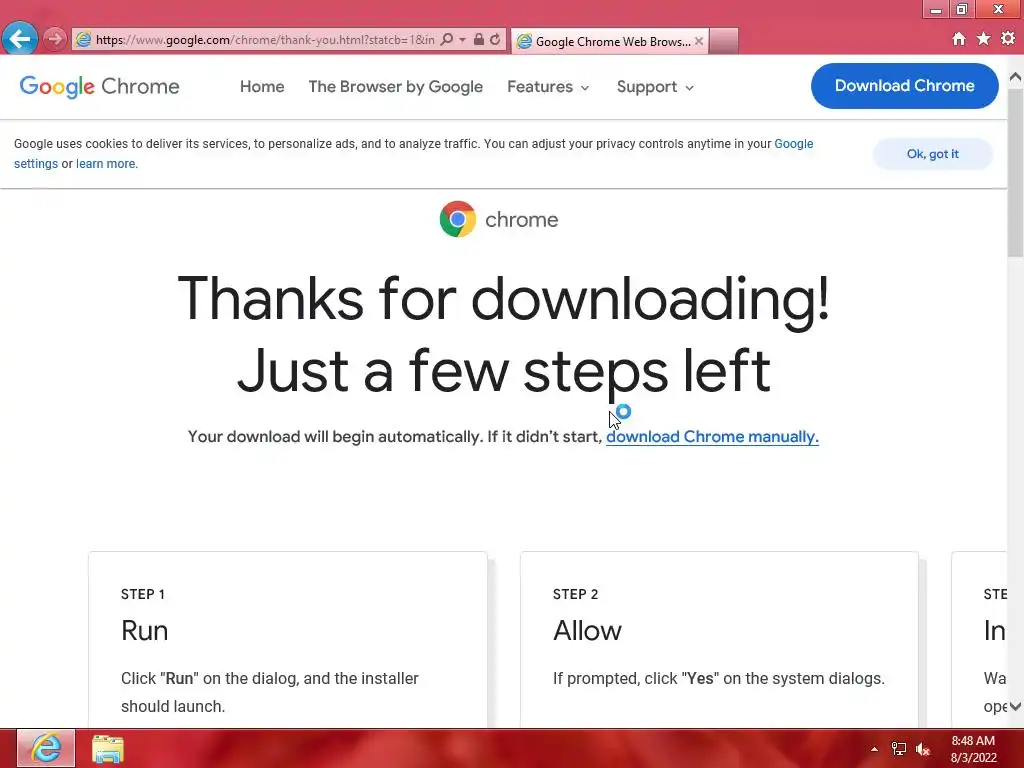Image resolution: width=1024 pixels, height=768 pixels.
Task: Open Internet Explorer from the taskbar
Action: (46, 748)
